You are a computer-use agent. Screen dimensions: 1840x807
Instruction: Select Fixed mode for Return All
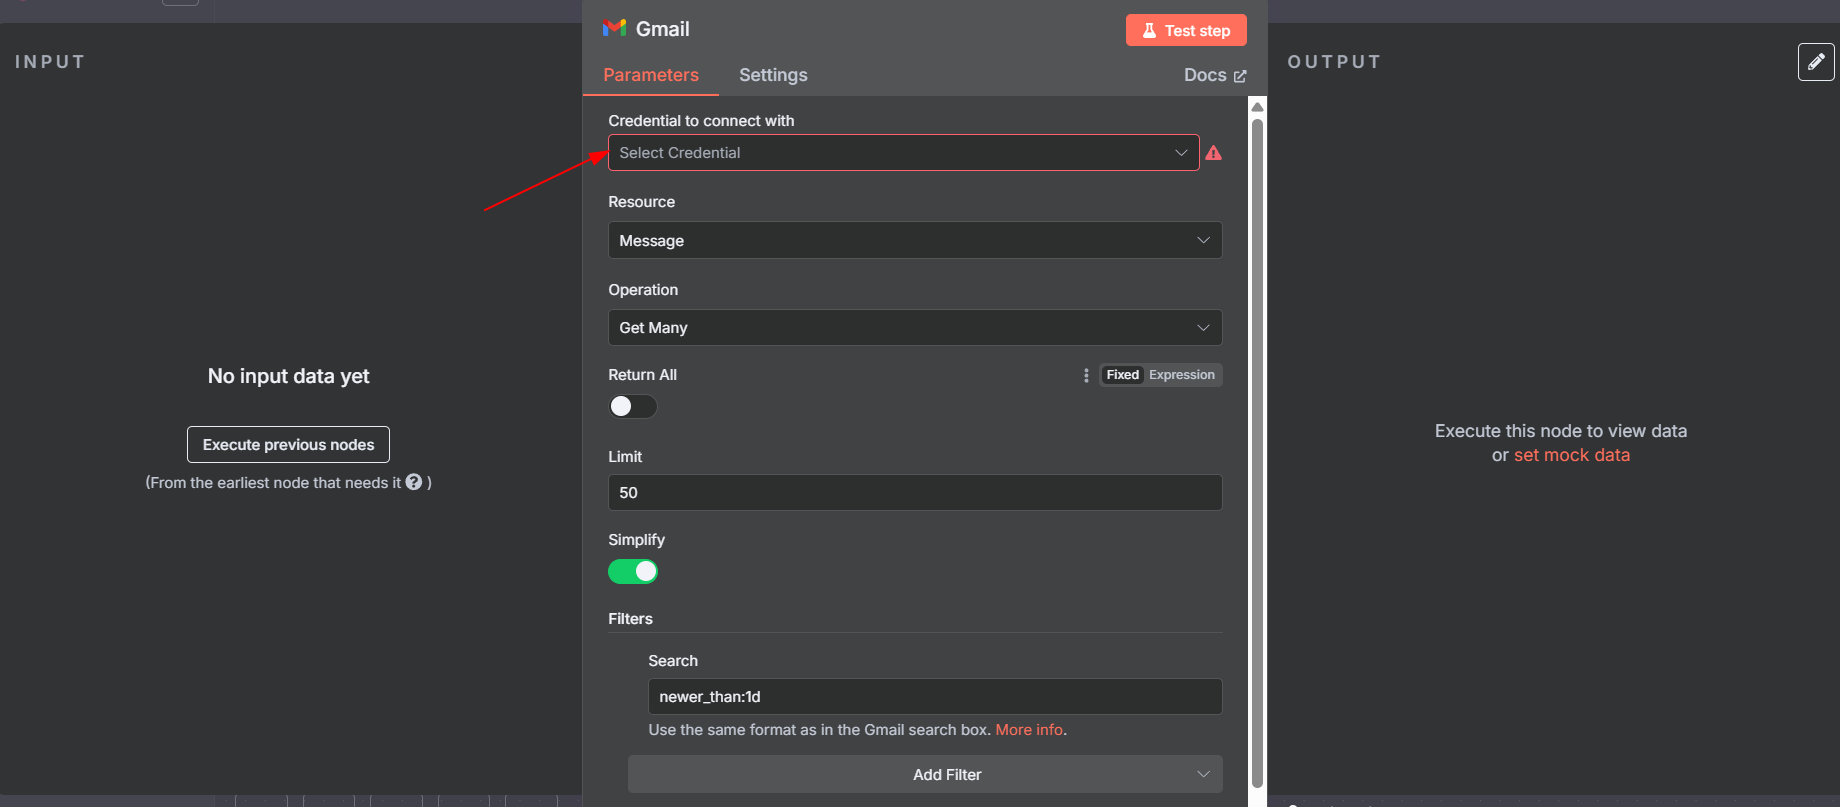point(1122,375)
